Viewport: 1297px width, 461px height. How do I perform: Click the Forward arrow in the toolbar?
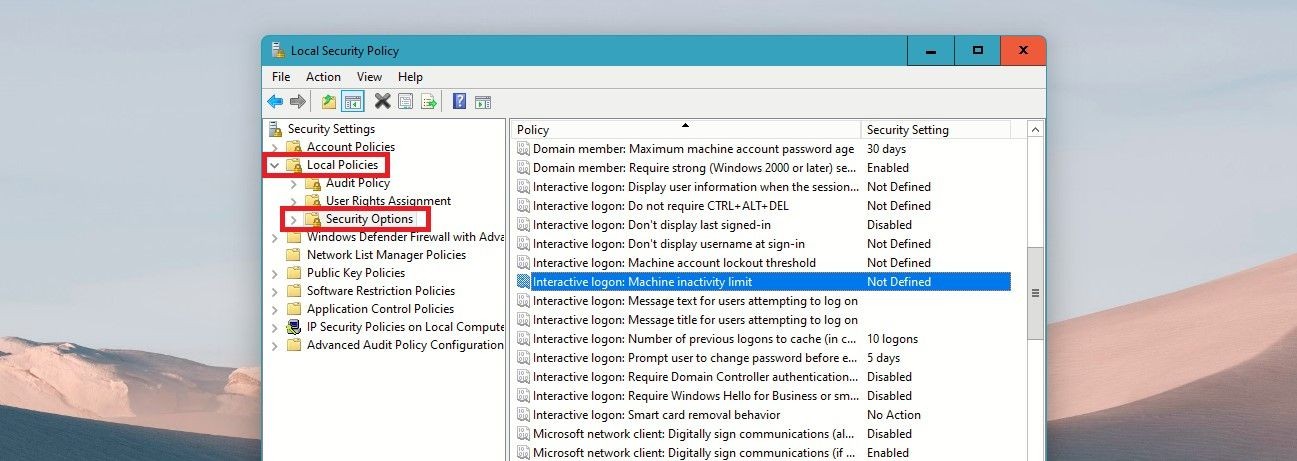297,101
